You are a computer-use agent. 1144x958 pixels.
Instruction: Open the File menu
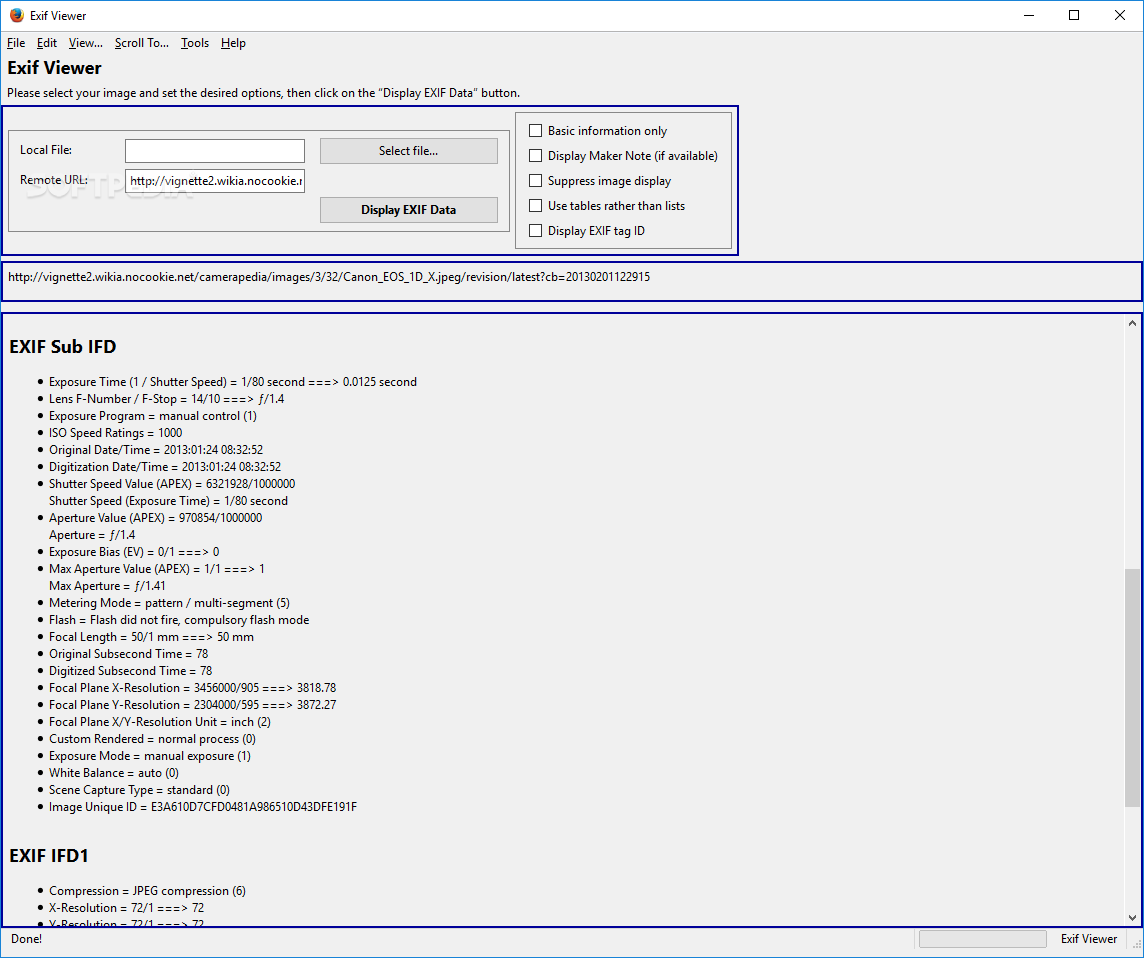(x=16, y=43)
